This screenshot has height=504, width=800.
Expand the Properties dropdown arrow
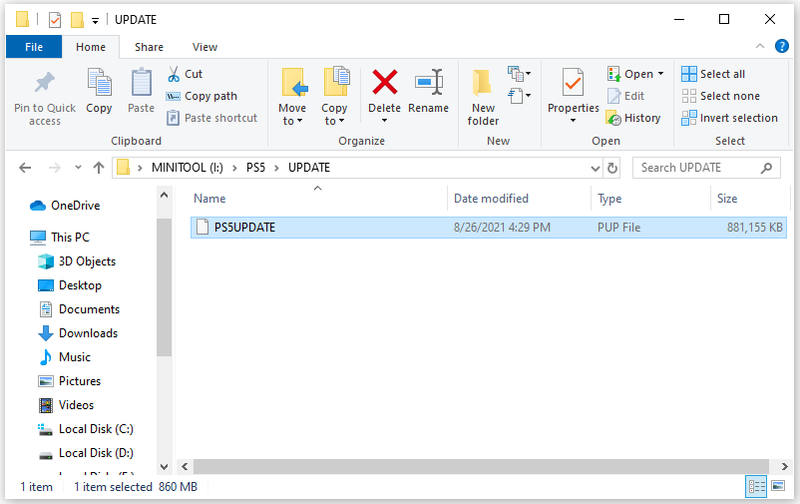[x=573, y=121]
